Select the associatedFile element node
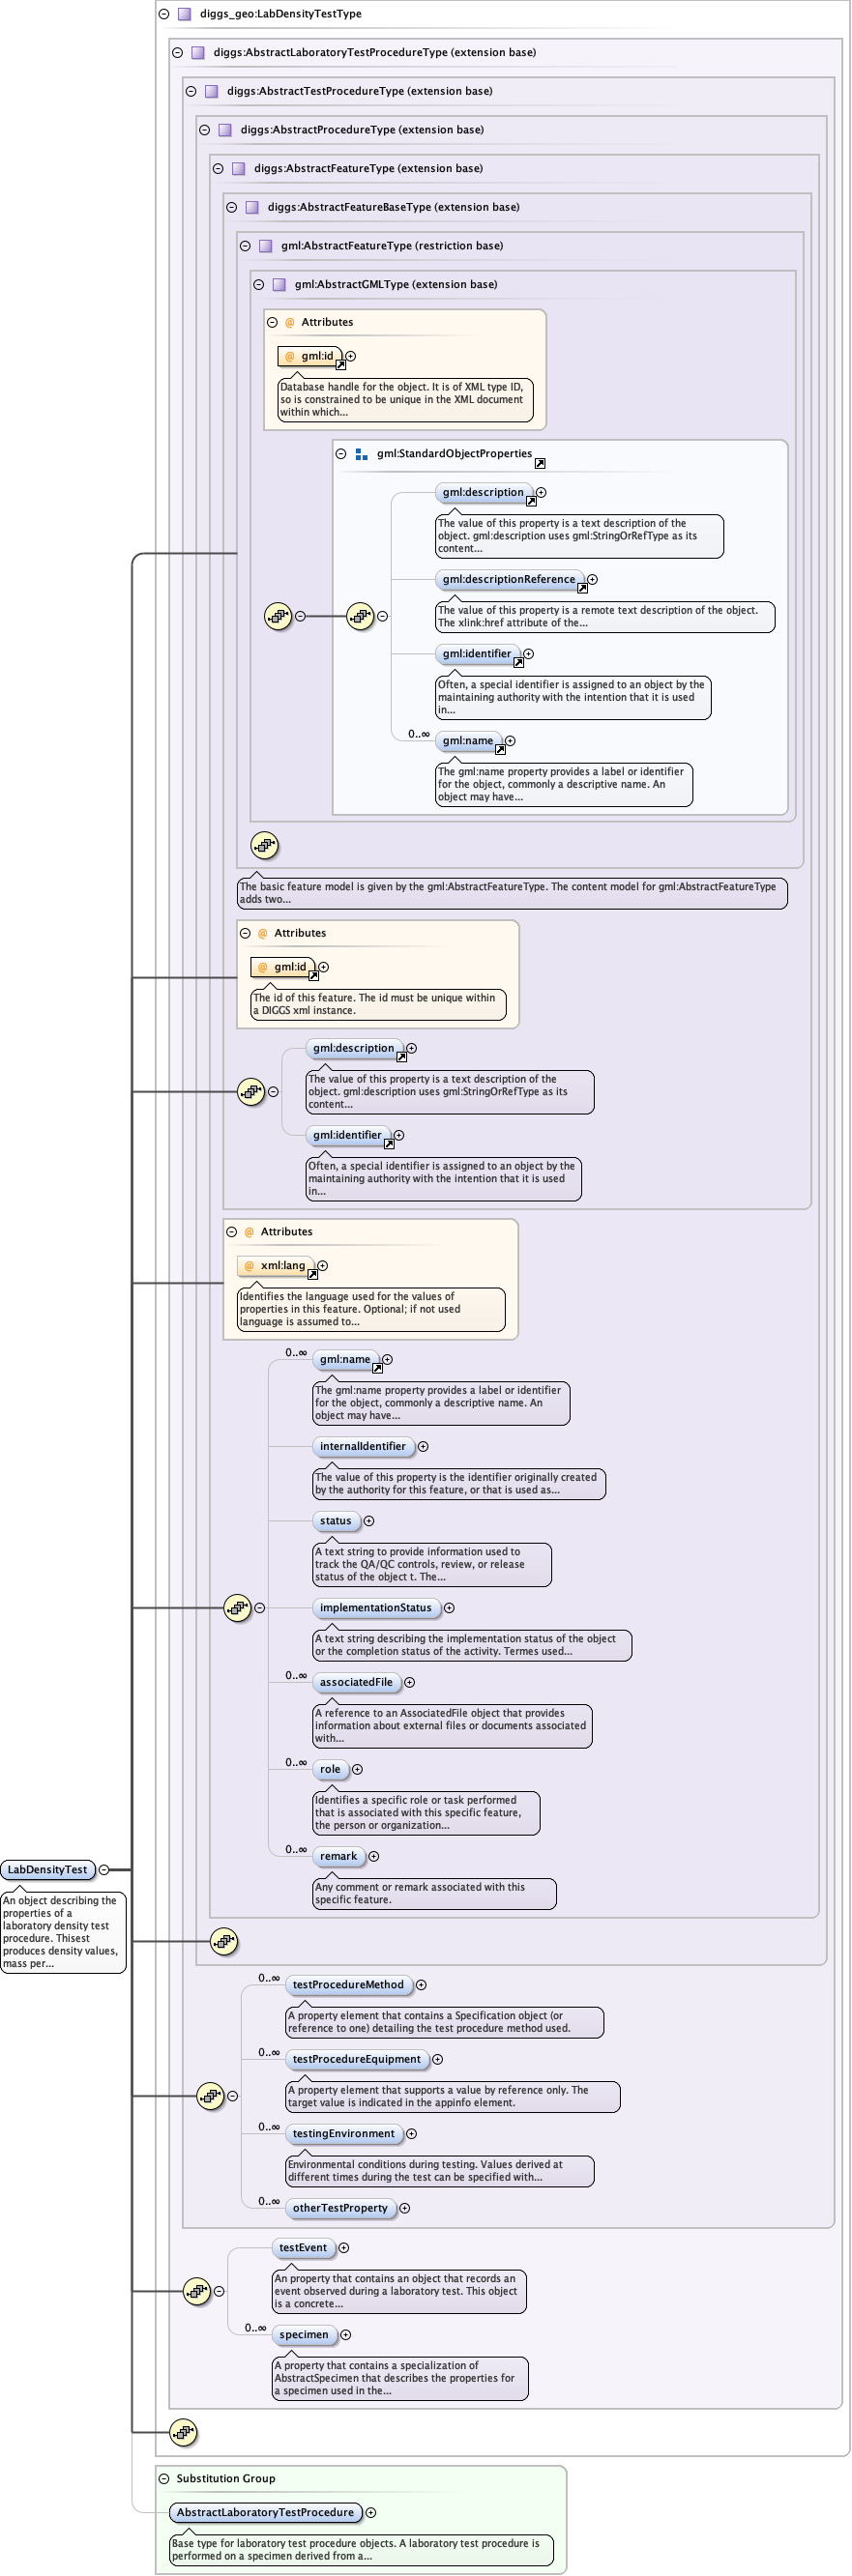Viewport: 852px width, 2576px height. point(356,1682)
